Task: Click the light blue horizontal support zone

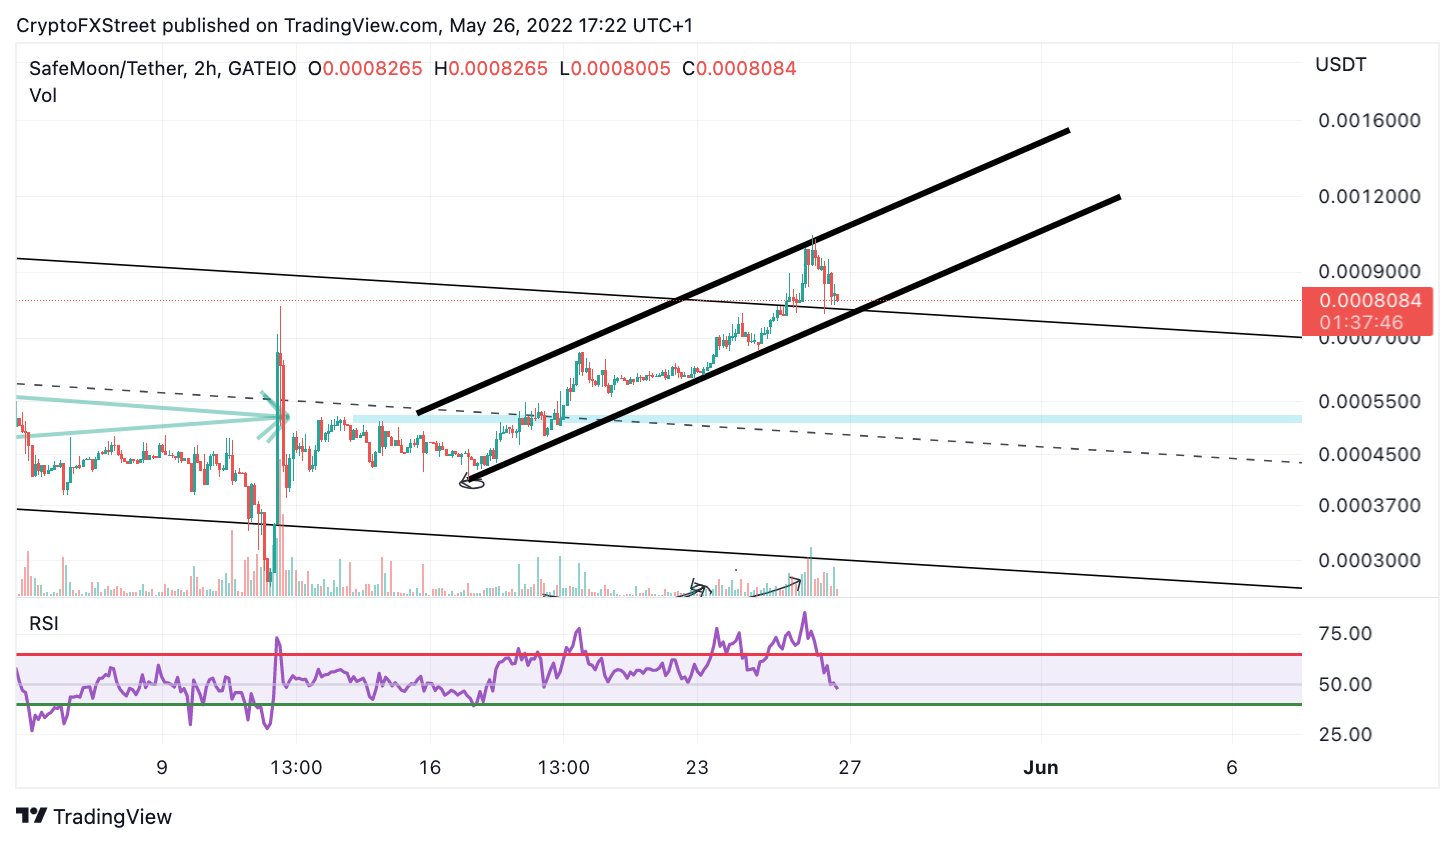Action: [x=827, y=419]
